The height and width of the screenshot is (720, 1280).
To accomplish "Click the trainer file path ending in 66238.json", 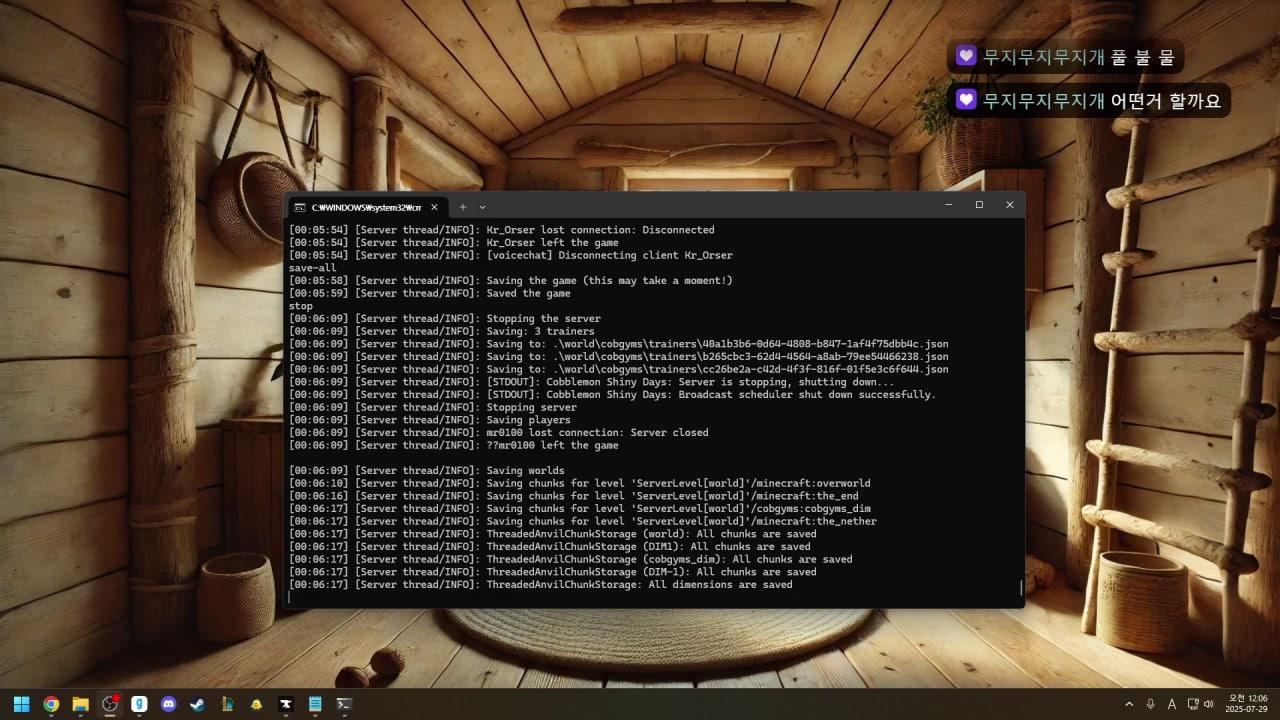I will (x=749, y=356).
